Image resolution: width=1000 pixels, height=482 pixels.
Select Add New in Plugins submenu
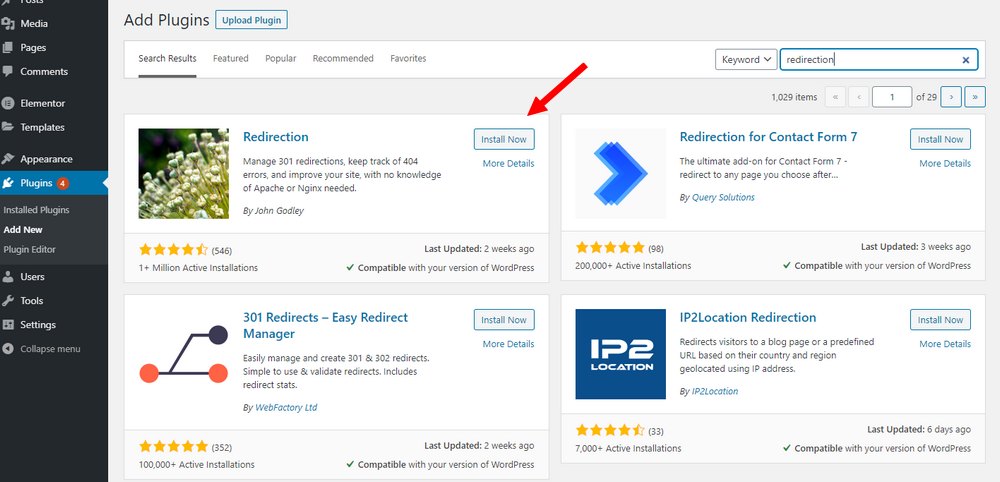click(x=23, y=230)
